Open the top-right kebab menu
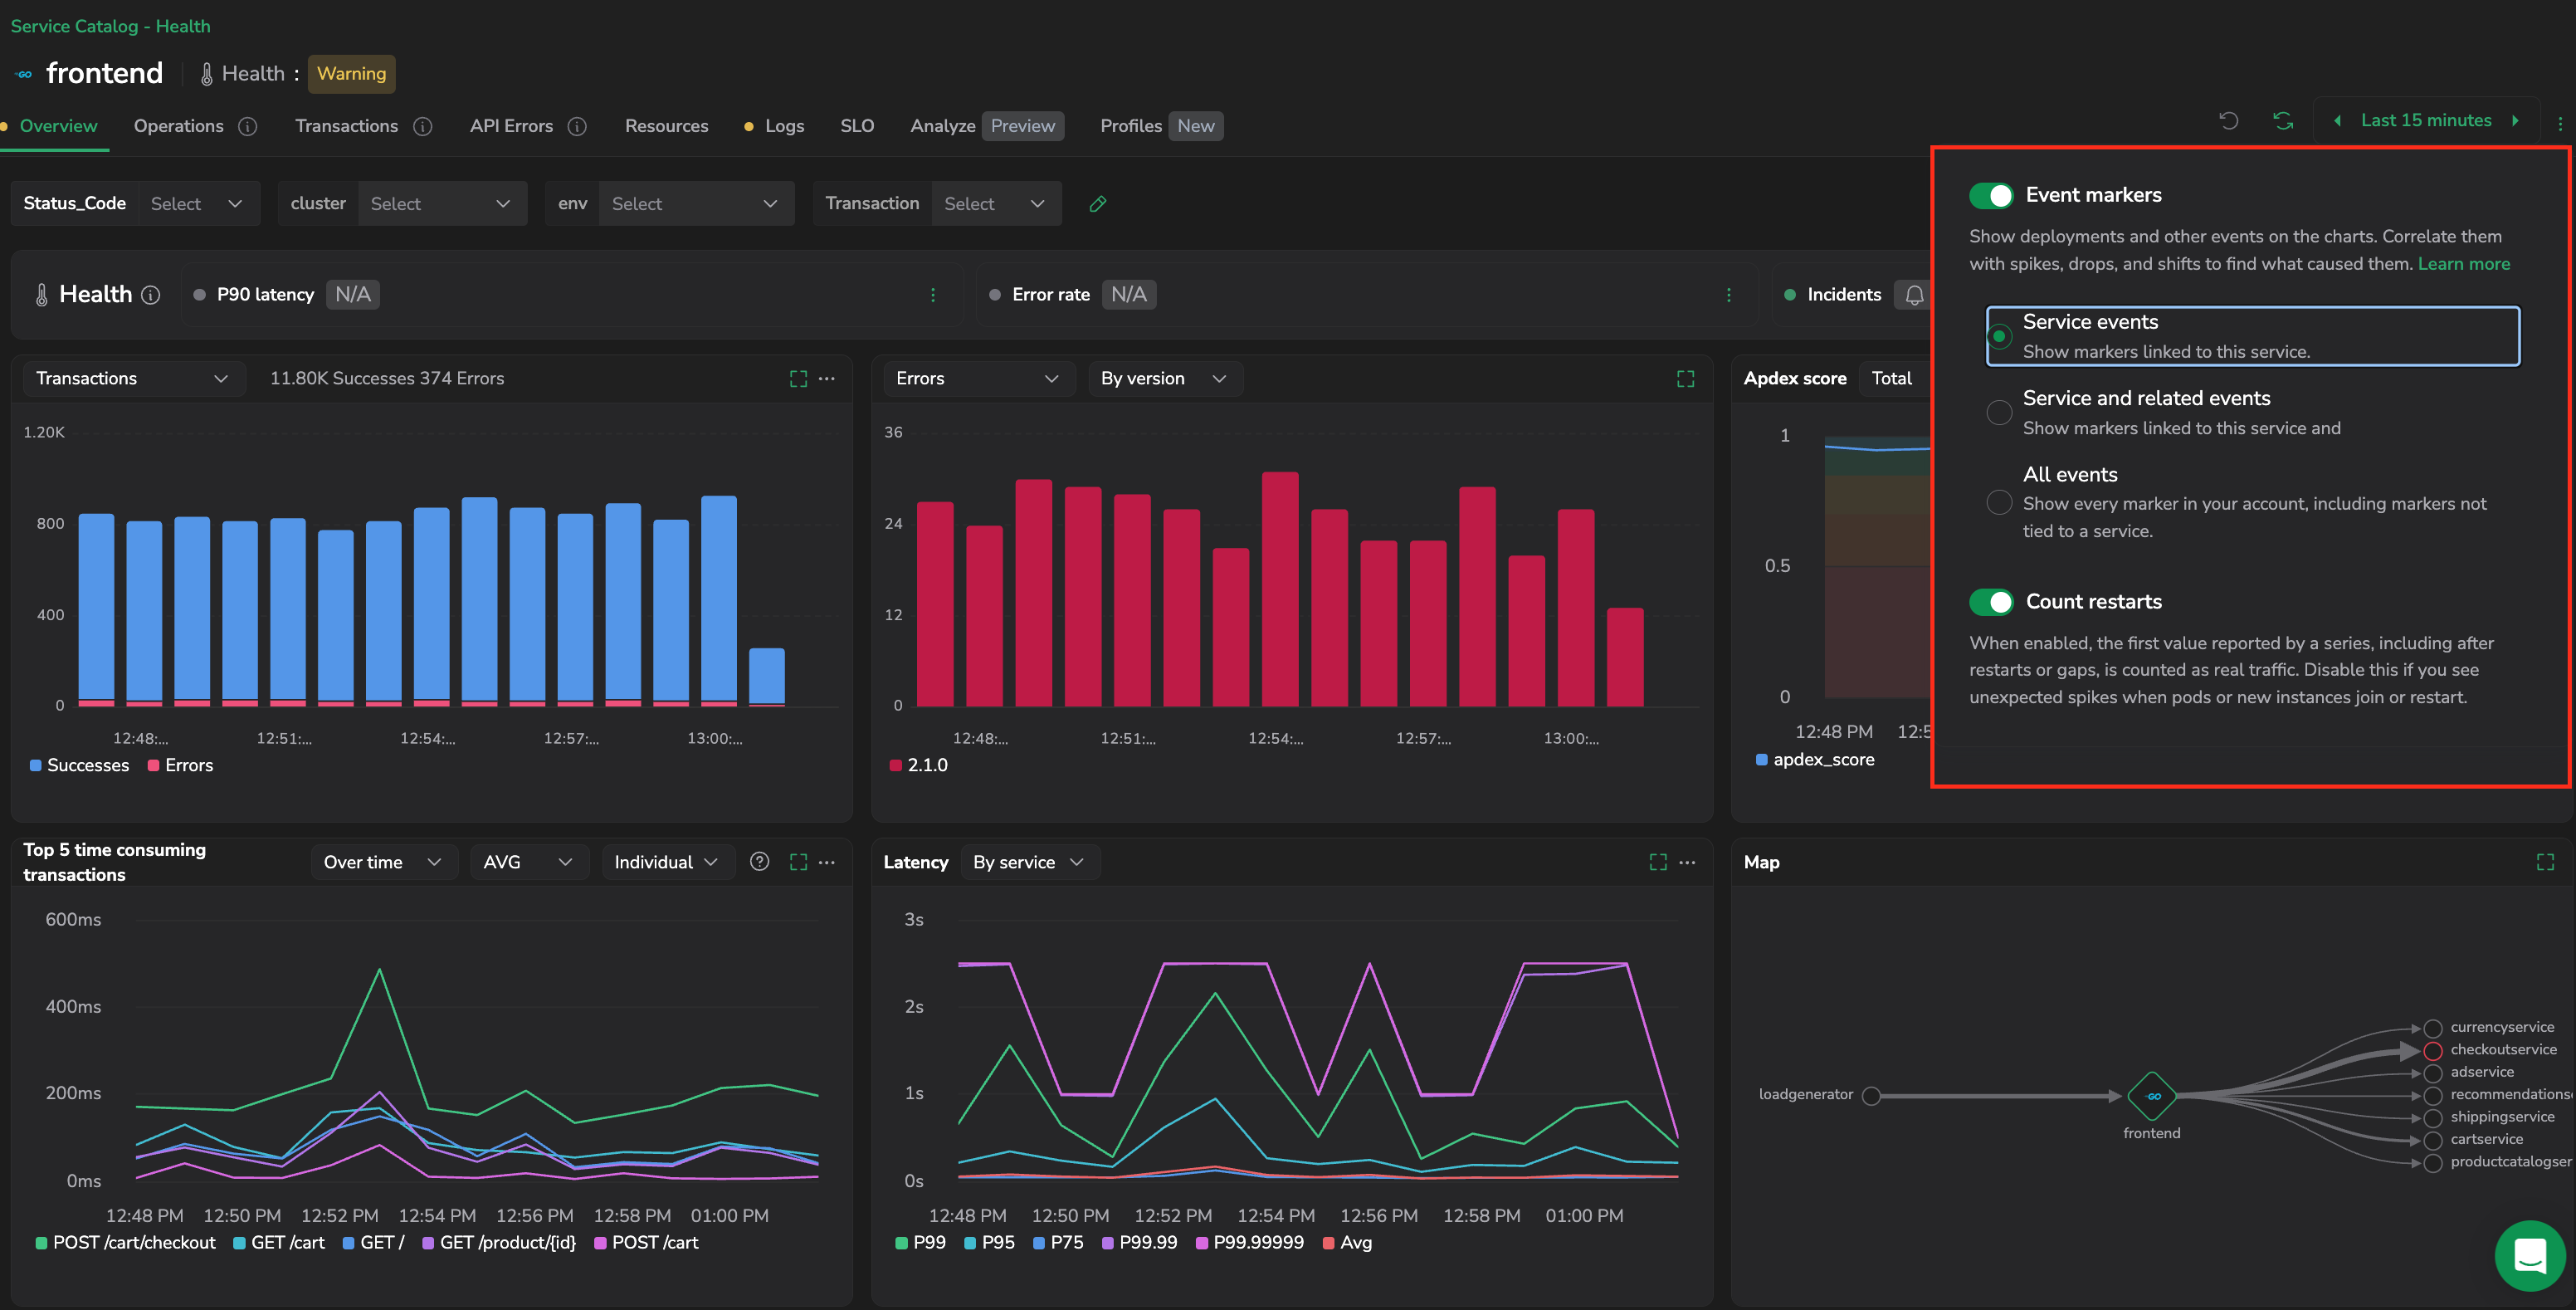 pos(2560,123)
